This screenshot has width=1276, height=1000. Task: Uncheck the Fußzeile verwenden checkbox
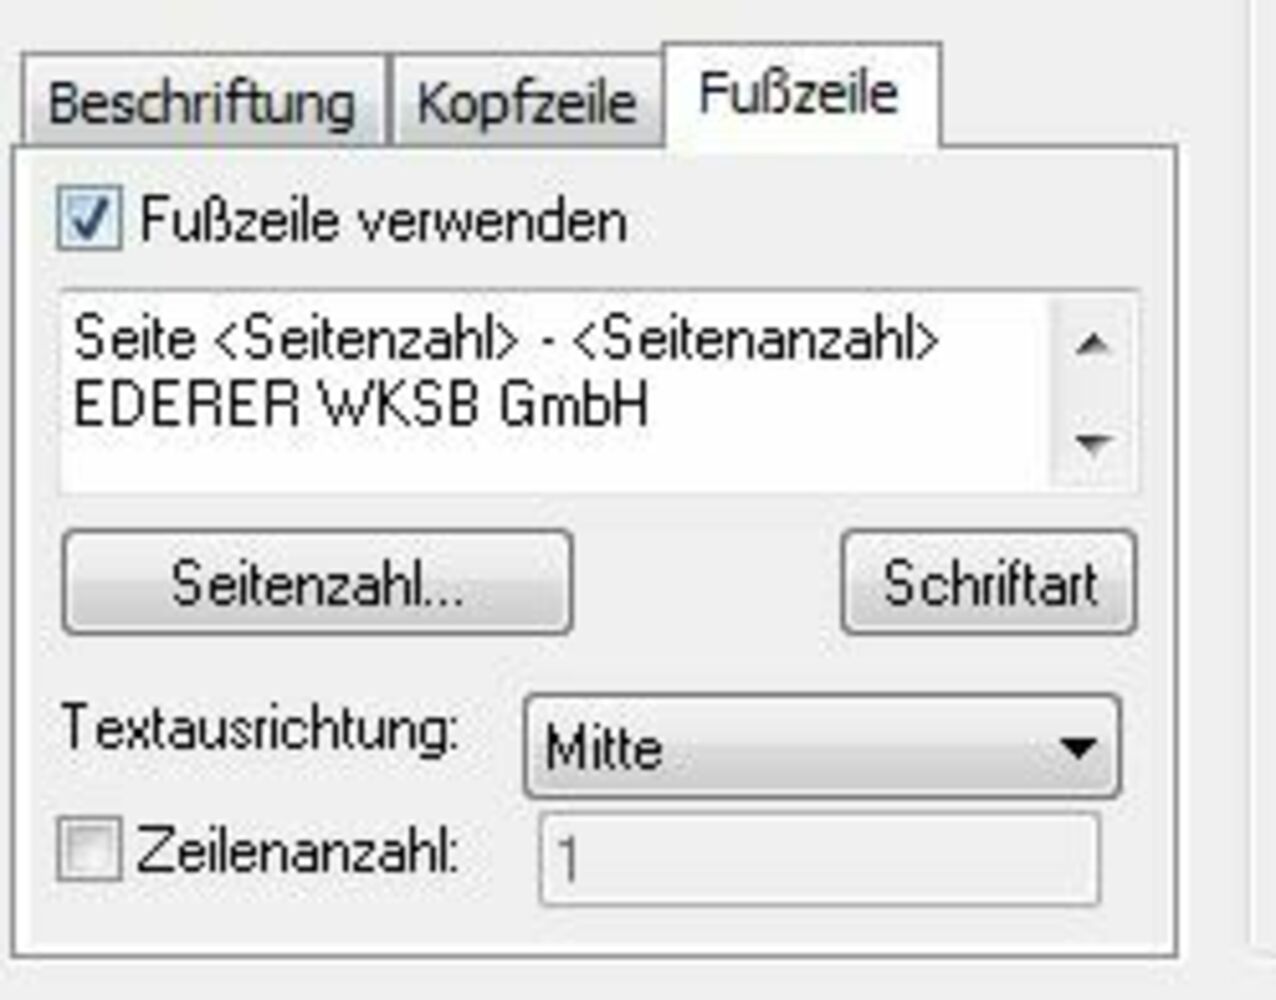click(89, 218)
